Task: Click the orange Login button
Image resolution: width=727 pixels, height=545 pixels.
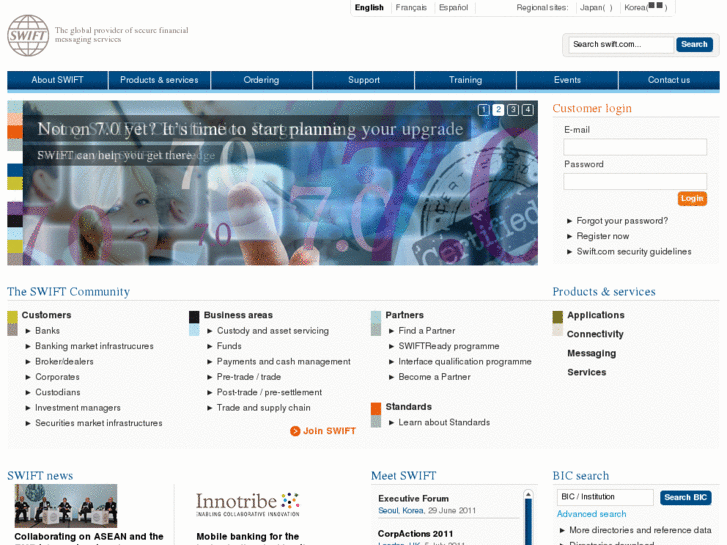Action: coord(692,199)
